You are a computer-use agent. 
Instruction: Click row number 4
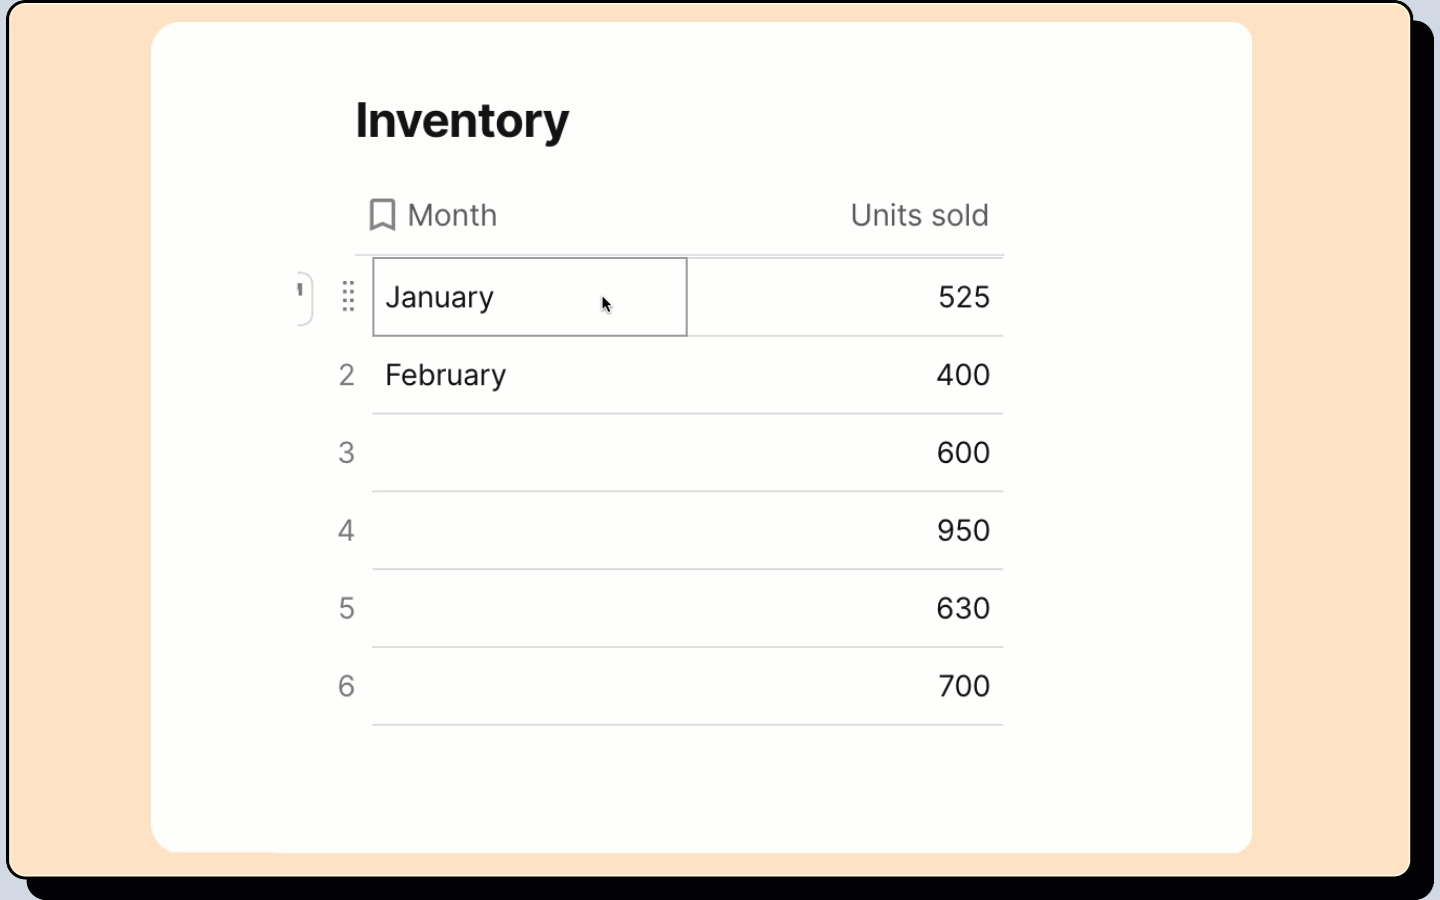346,531
